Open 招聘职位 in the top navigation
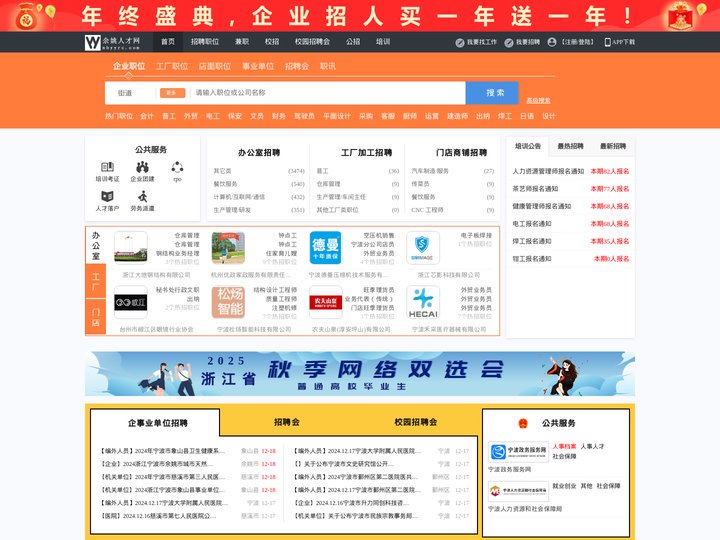720x540 pixels. (205, 42)
